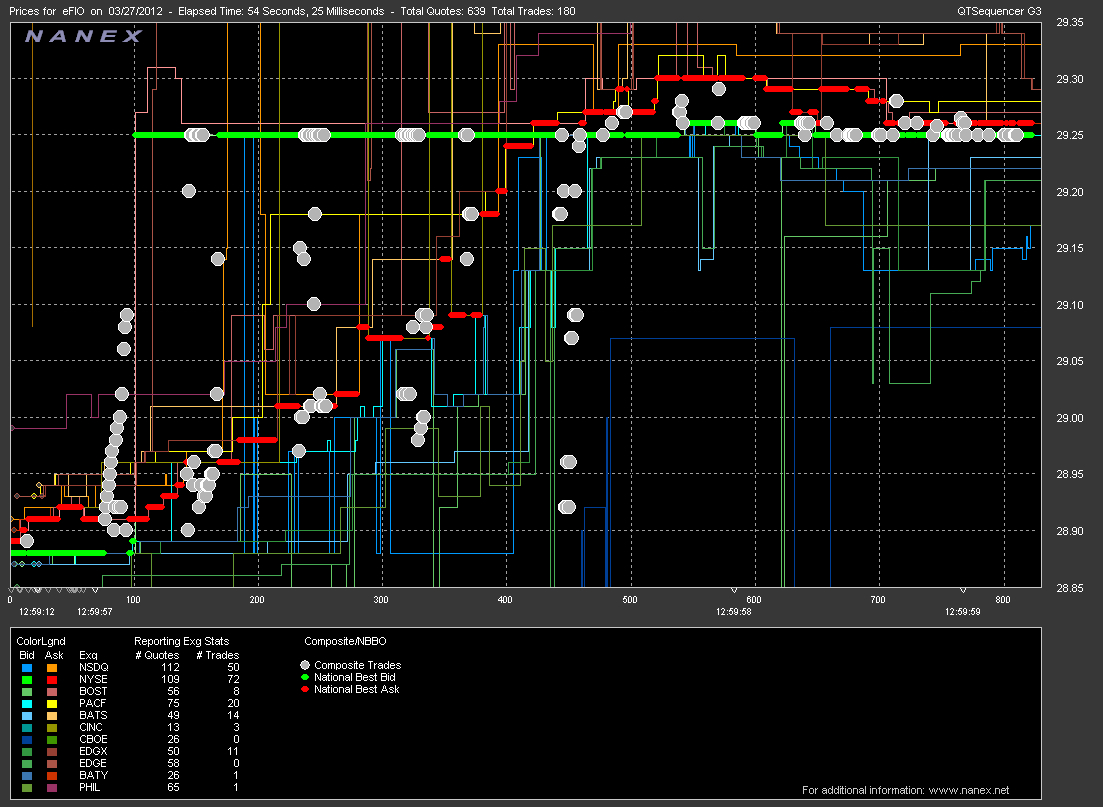Click the 'Total Trades: 180' header text
1103x807 pixels.
(x=533, y=11)
